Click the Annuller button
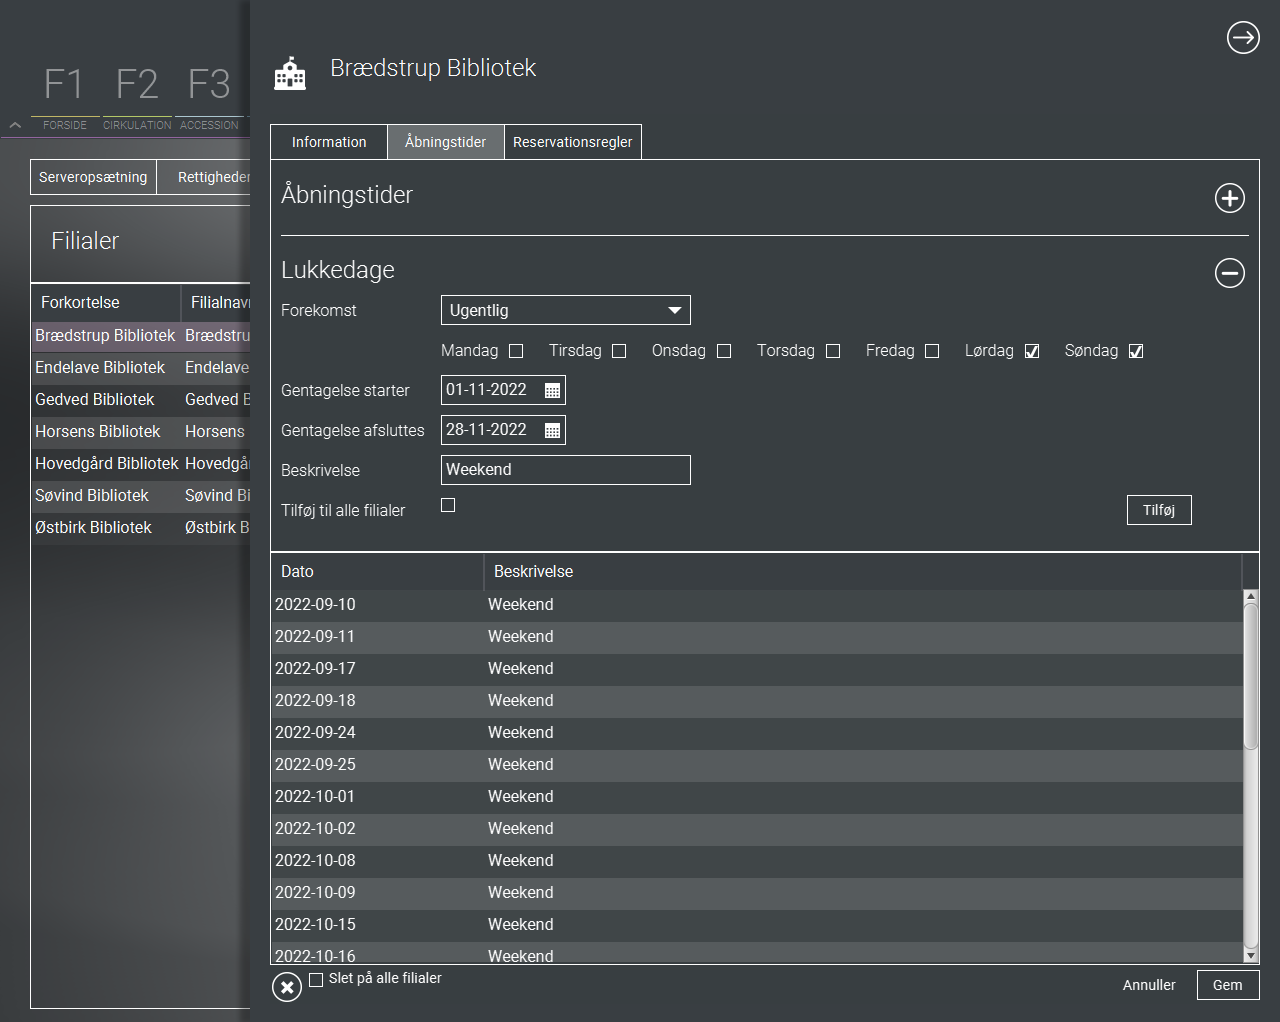1280x1022 pixels. coord(1149,985)
